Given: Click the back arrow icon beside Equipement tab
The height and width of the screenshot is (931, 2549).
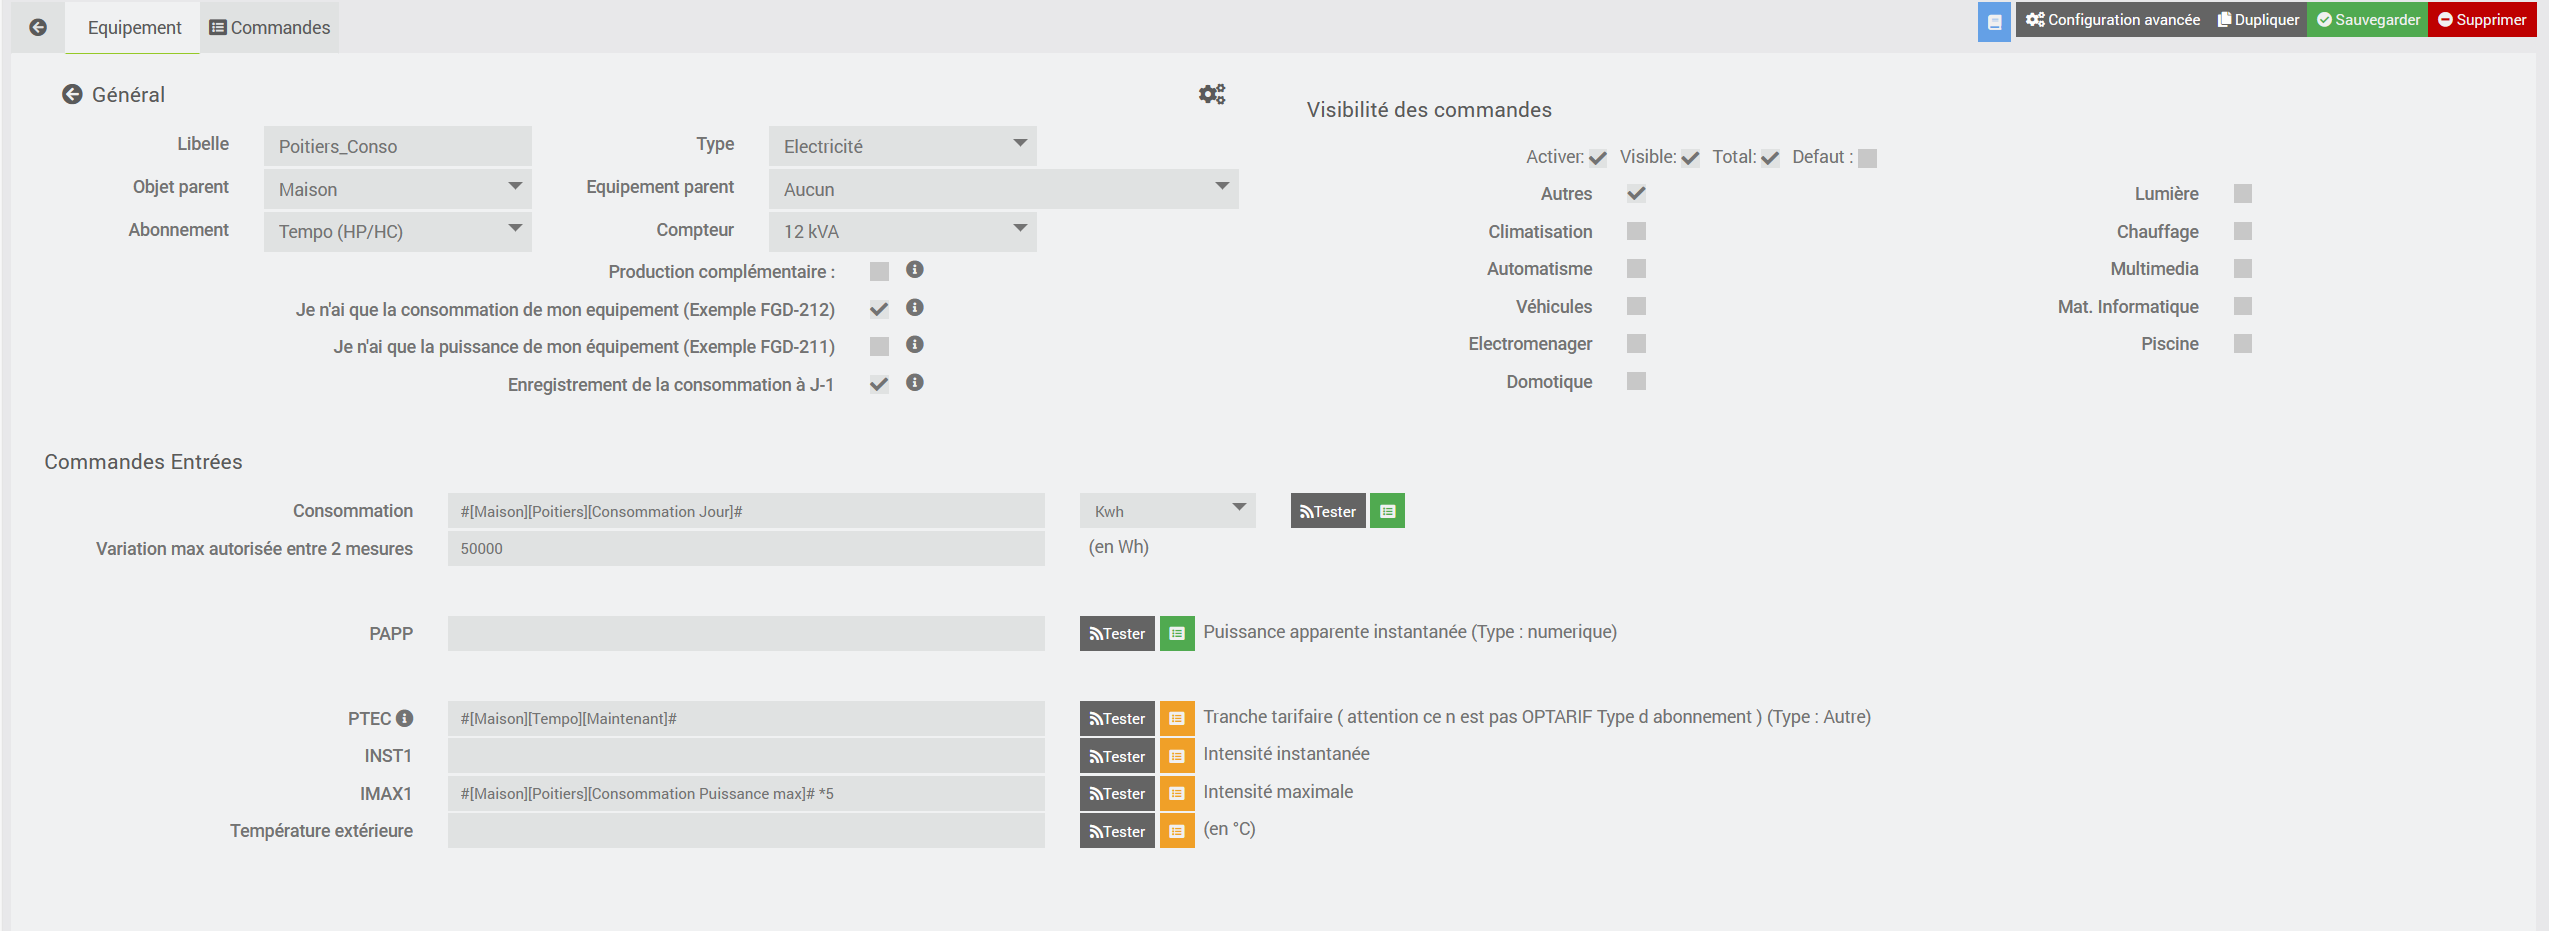Looking at the screenshot, I should pyautogui.click(x=38, y=27).
